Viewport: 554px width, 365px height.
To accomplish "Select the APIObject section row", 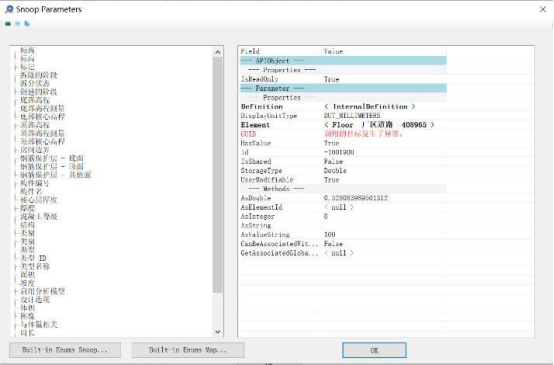I will pyautogui.click(x=343, y=61).
